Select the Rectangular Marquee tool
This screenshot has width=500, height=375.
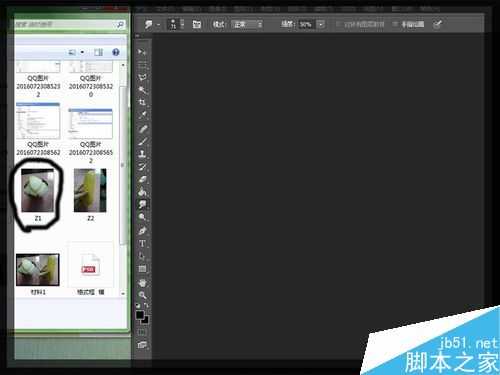[142, 65]
